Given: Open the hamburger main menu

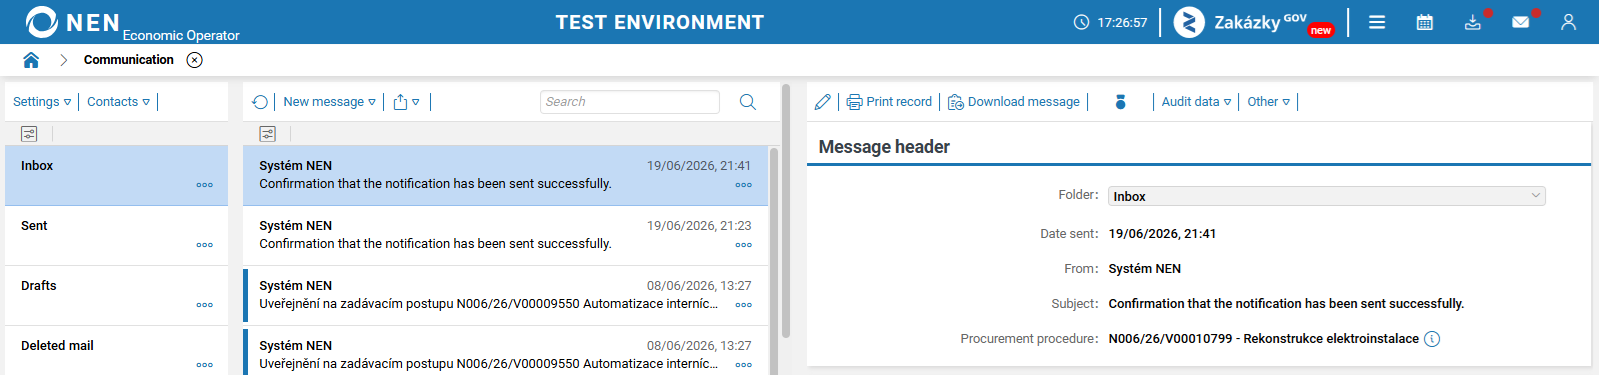Looking at the screenshot, I should pos(1377,22).
